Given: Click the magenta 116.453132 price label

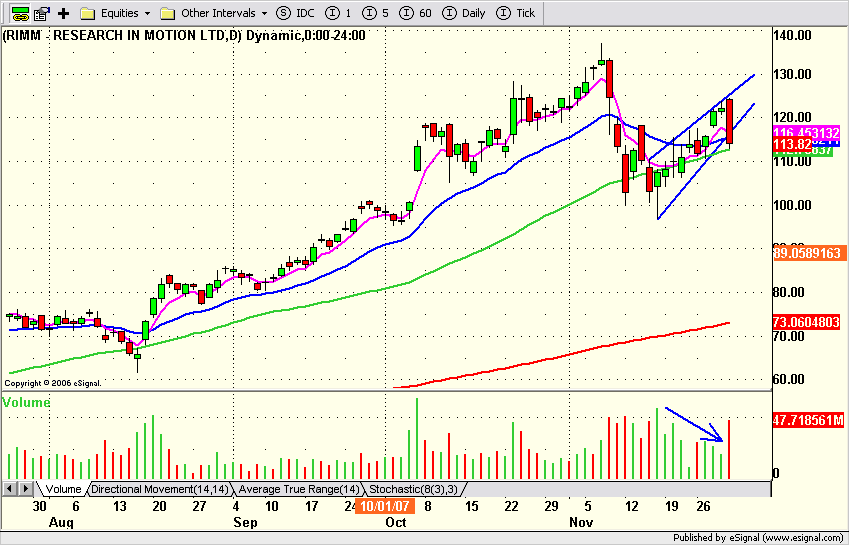Looking at the screenshot, I should pyautogui.click(x=807, y=133).
